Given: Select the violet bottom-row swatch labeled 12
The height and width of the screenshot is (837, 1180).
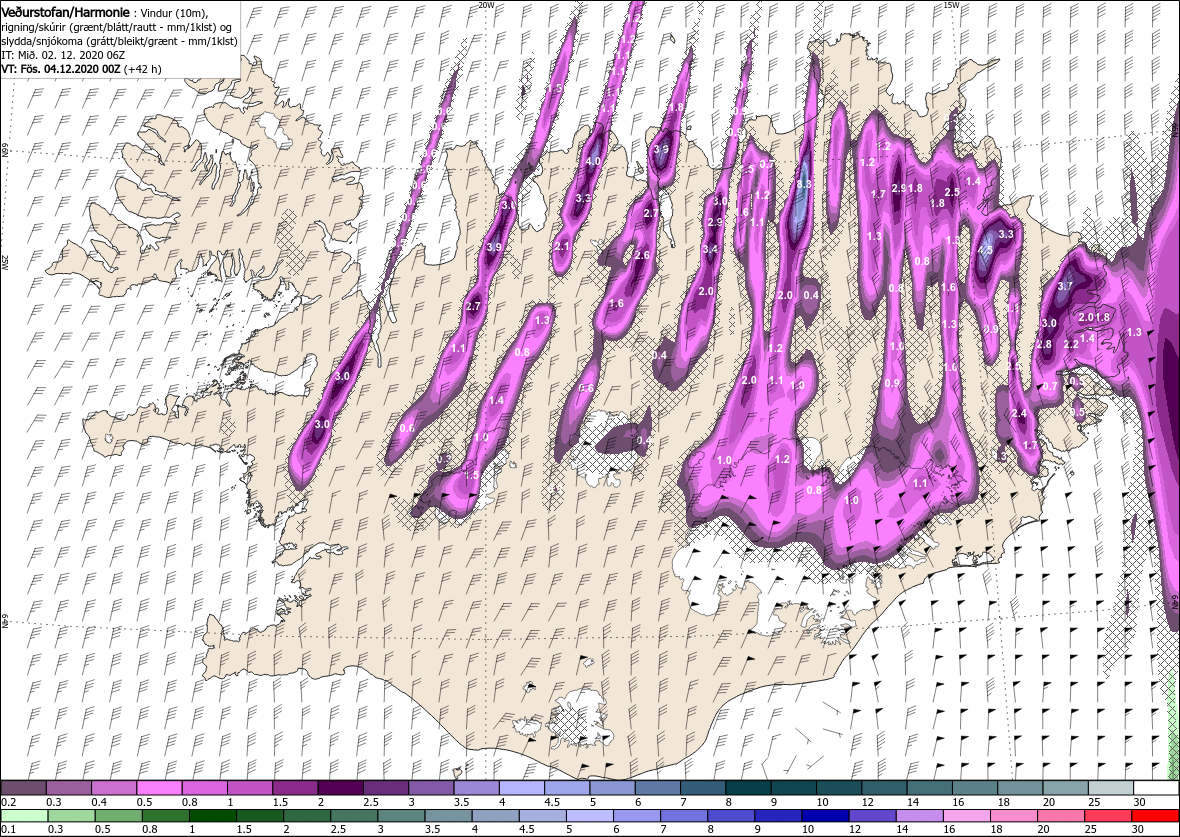Looking at the screenshot, I should (x=872, y=816).
